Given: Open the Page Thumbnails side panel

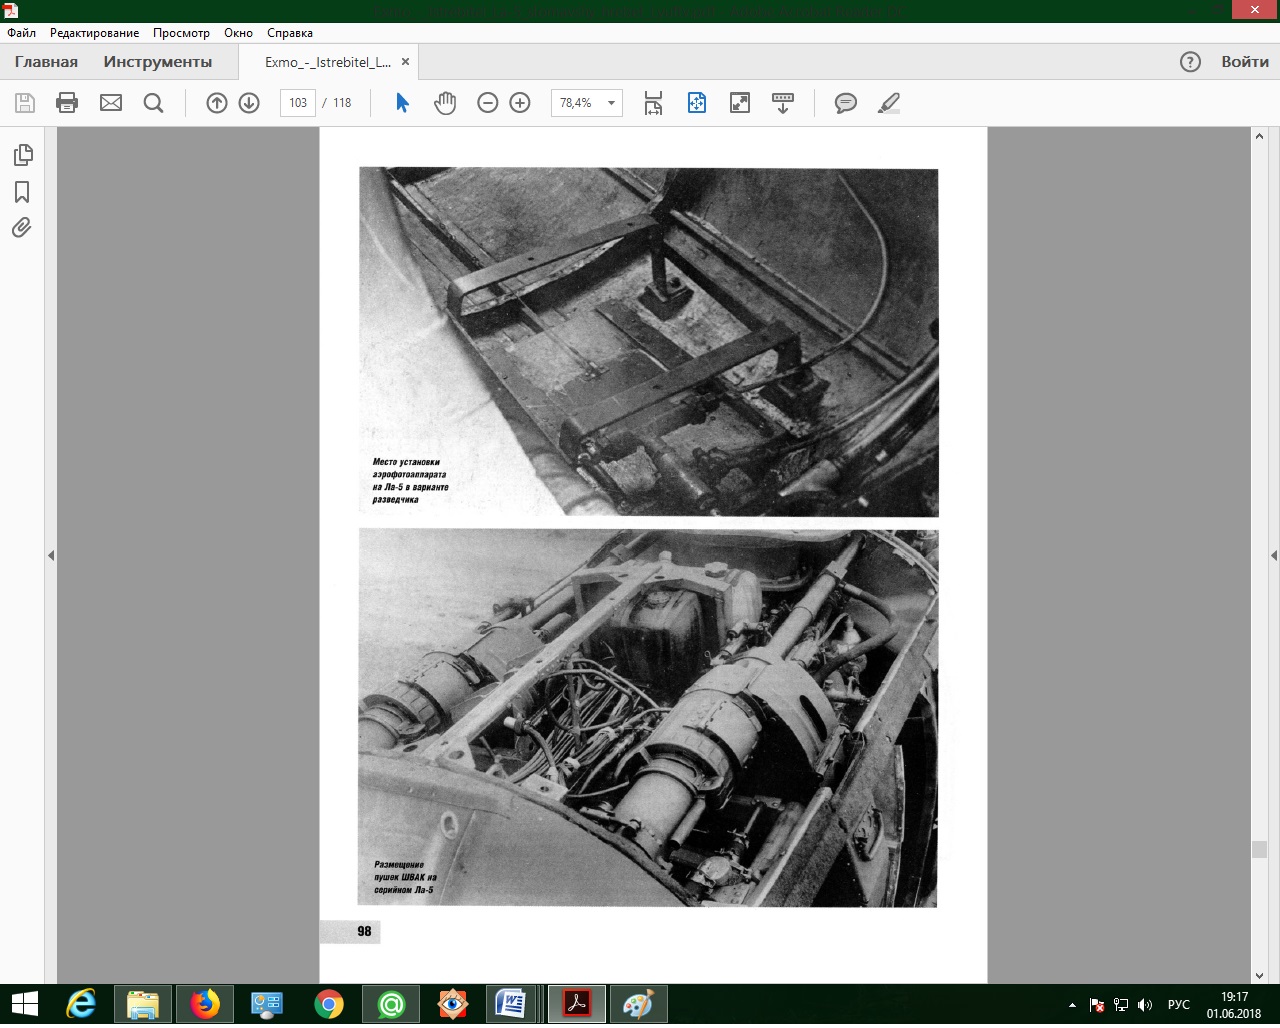Looking at the screenshot, I should pyautogui.click(x=22, y=155).
